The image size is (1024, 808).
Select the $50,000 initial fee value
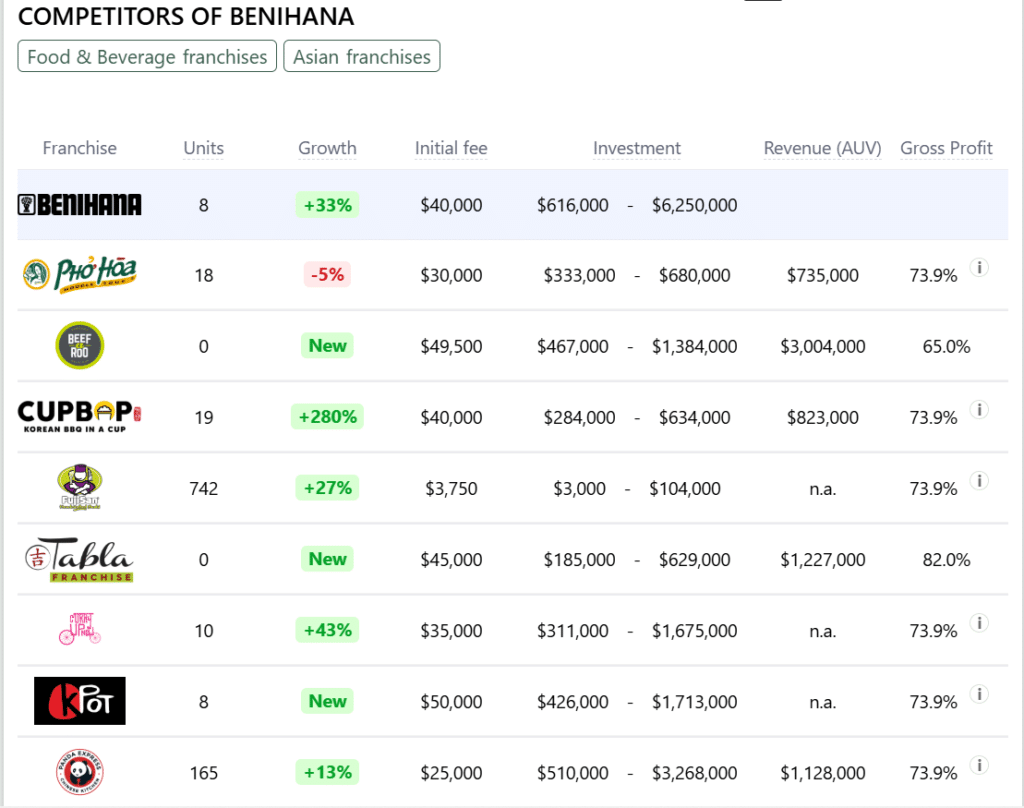pos(451,702)
